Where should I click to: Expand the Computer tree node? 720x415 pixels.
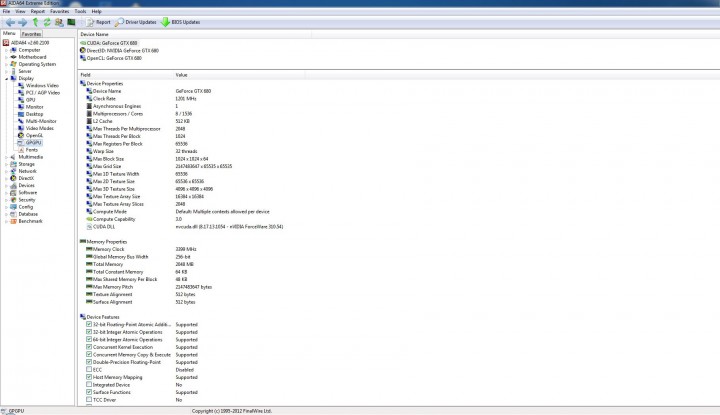pyautogui.click(x=6, y=50)
